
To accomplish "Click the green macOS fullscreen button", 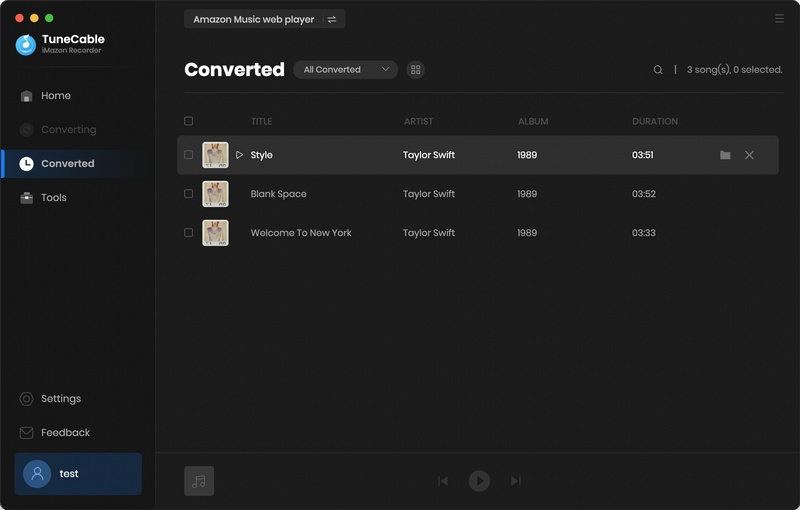I will [x=49, y=18].
